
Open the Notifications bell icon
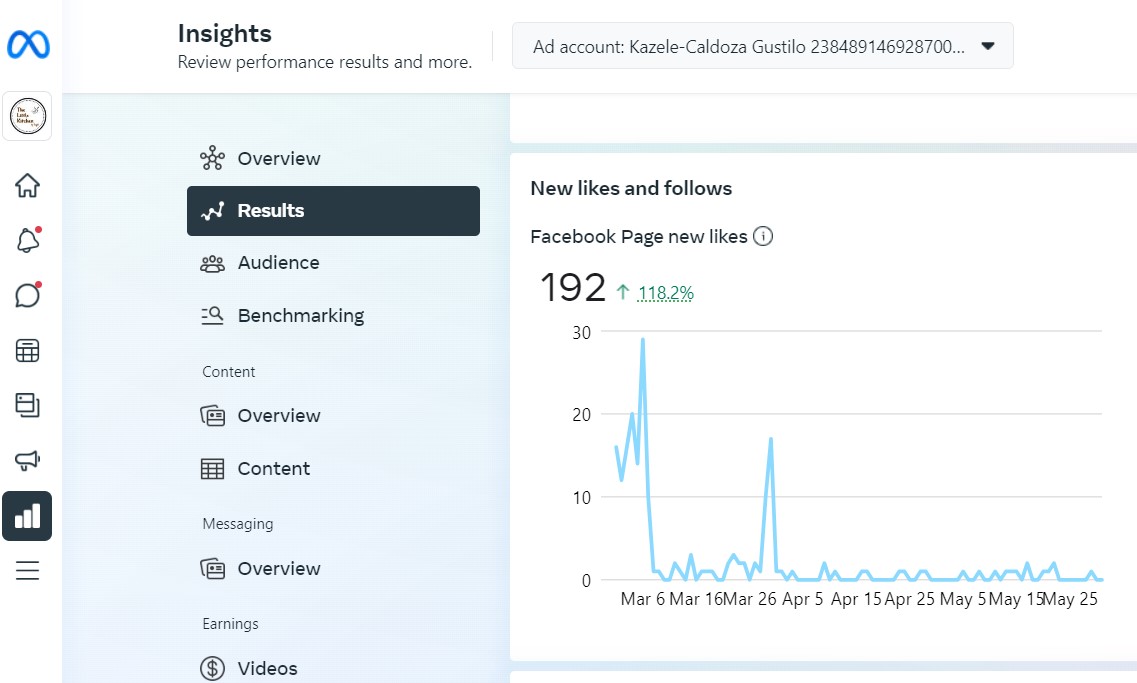[27, 240]
